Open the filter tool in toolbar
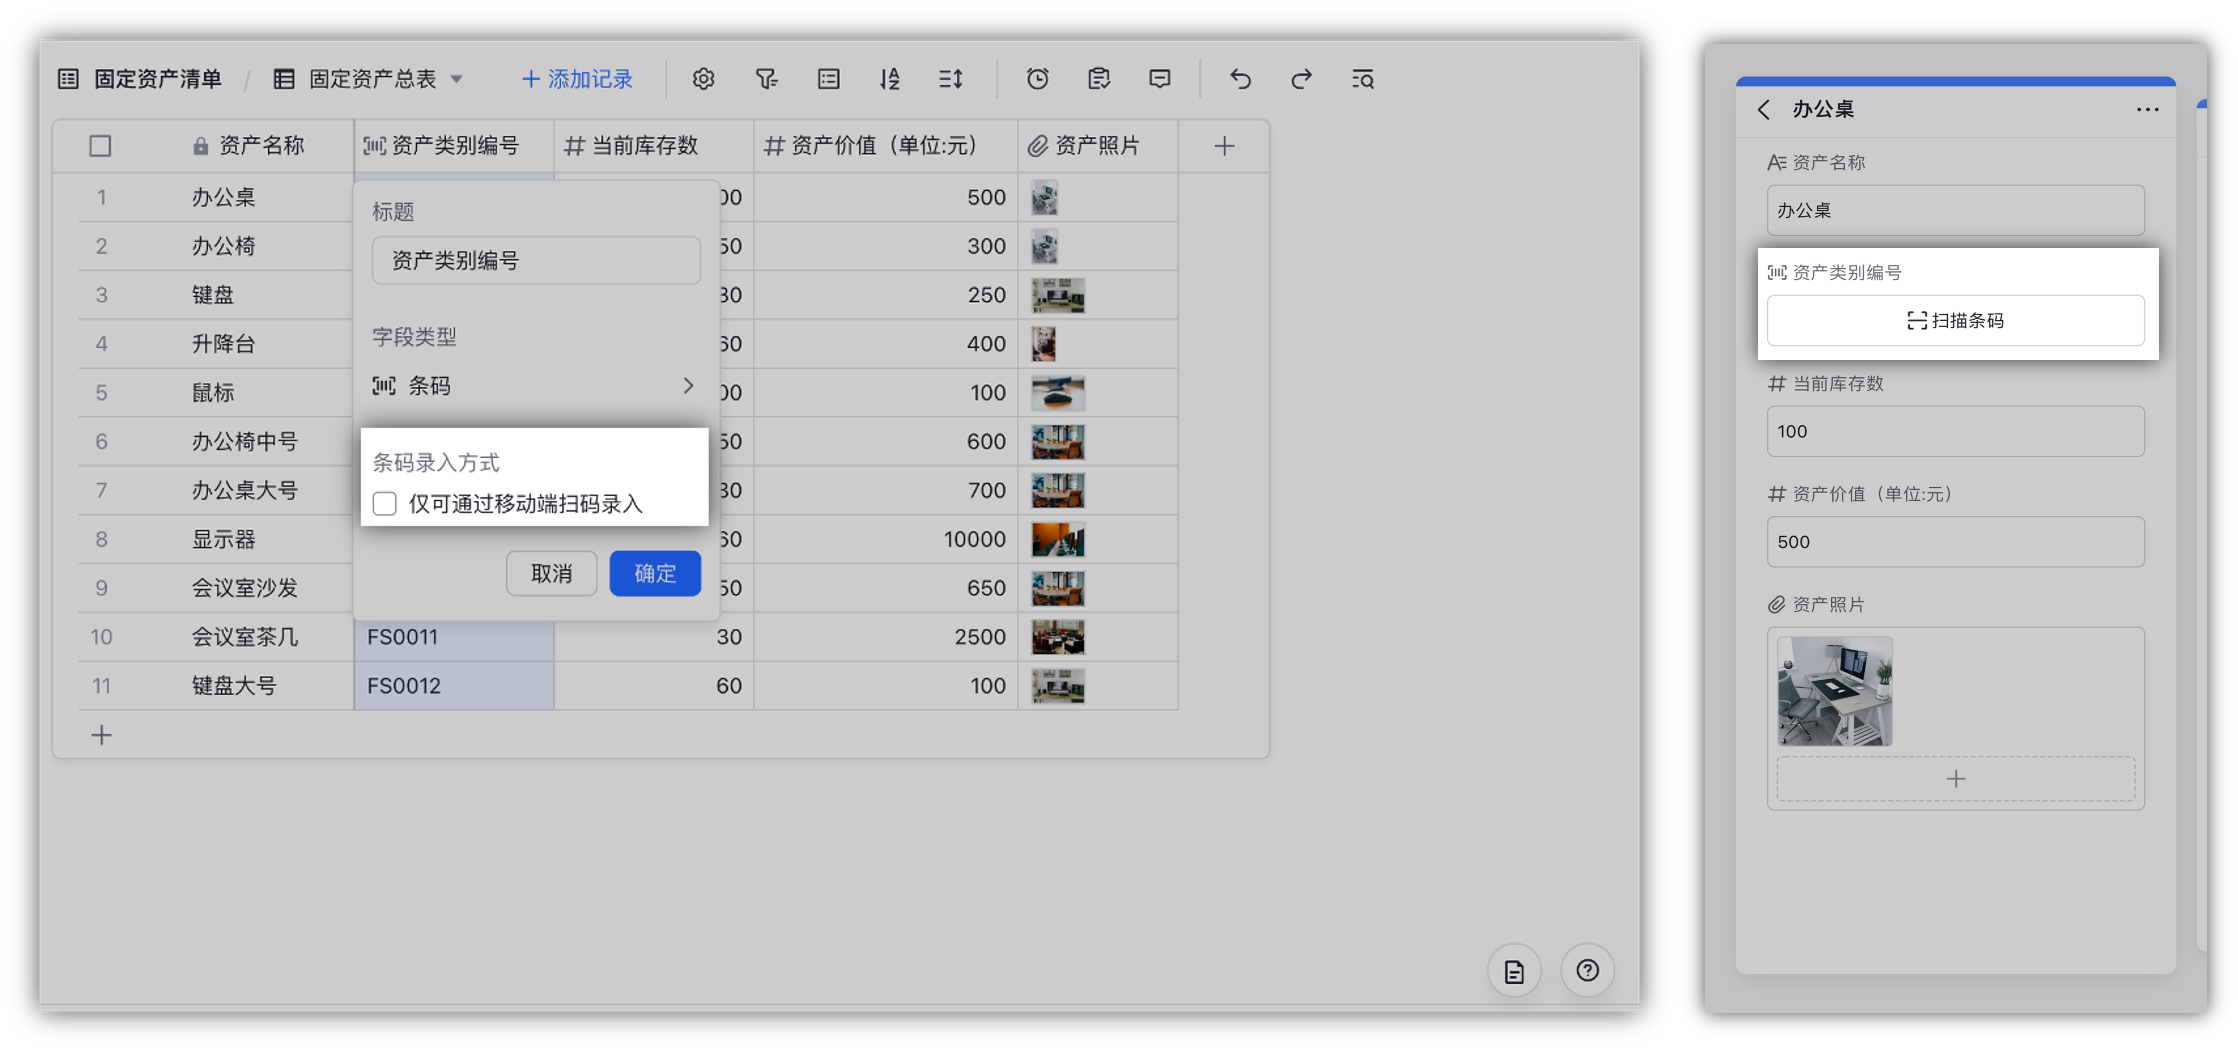This screenshot has width=2238, height=1052. (x=766, y=79)
